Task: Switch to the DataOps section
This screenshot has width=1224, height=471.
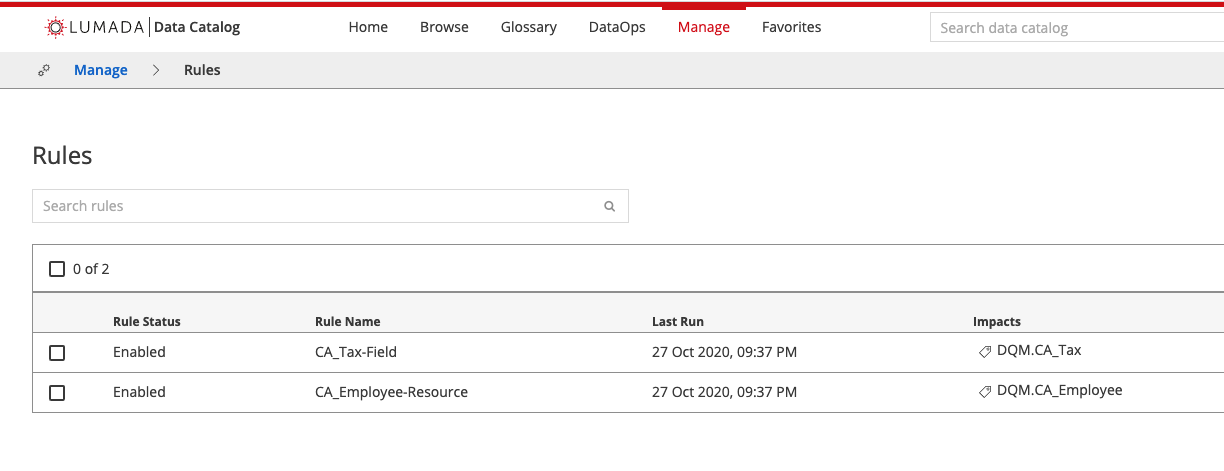Action: (617, 27)
